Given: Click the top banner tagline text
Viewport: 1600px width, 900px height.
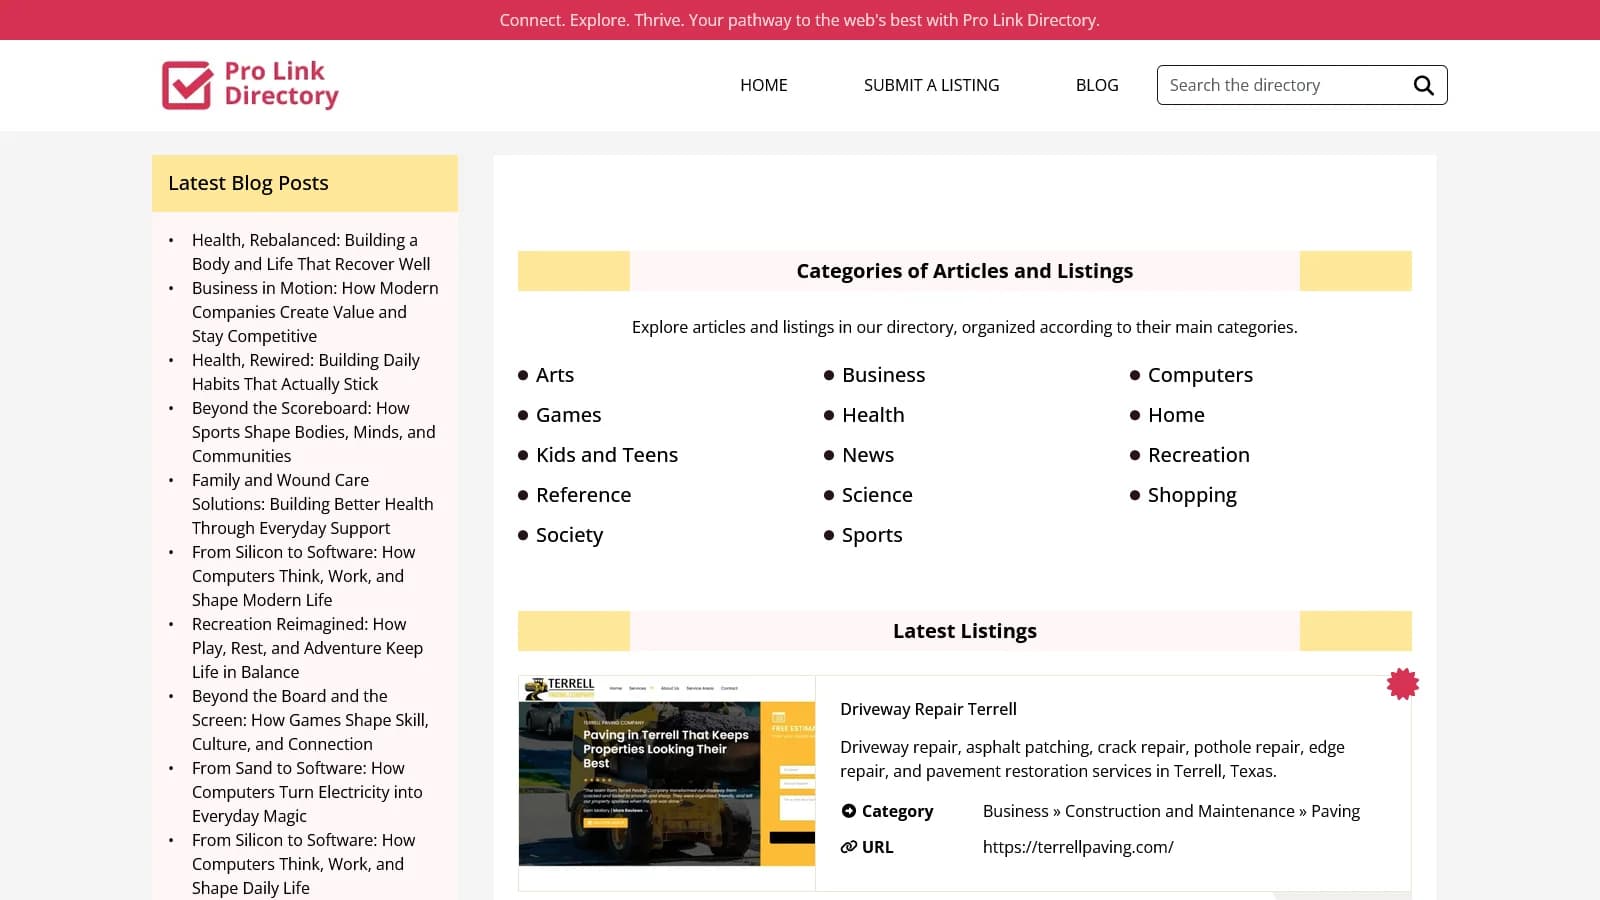Looking at the screenshot, I should (x=799, y=20).
